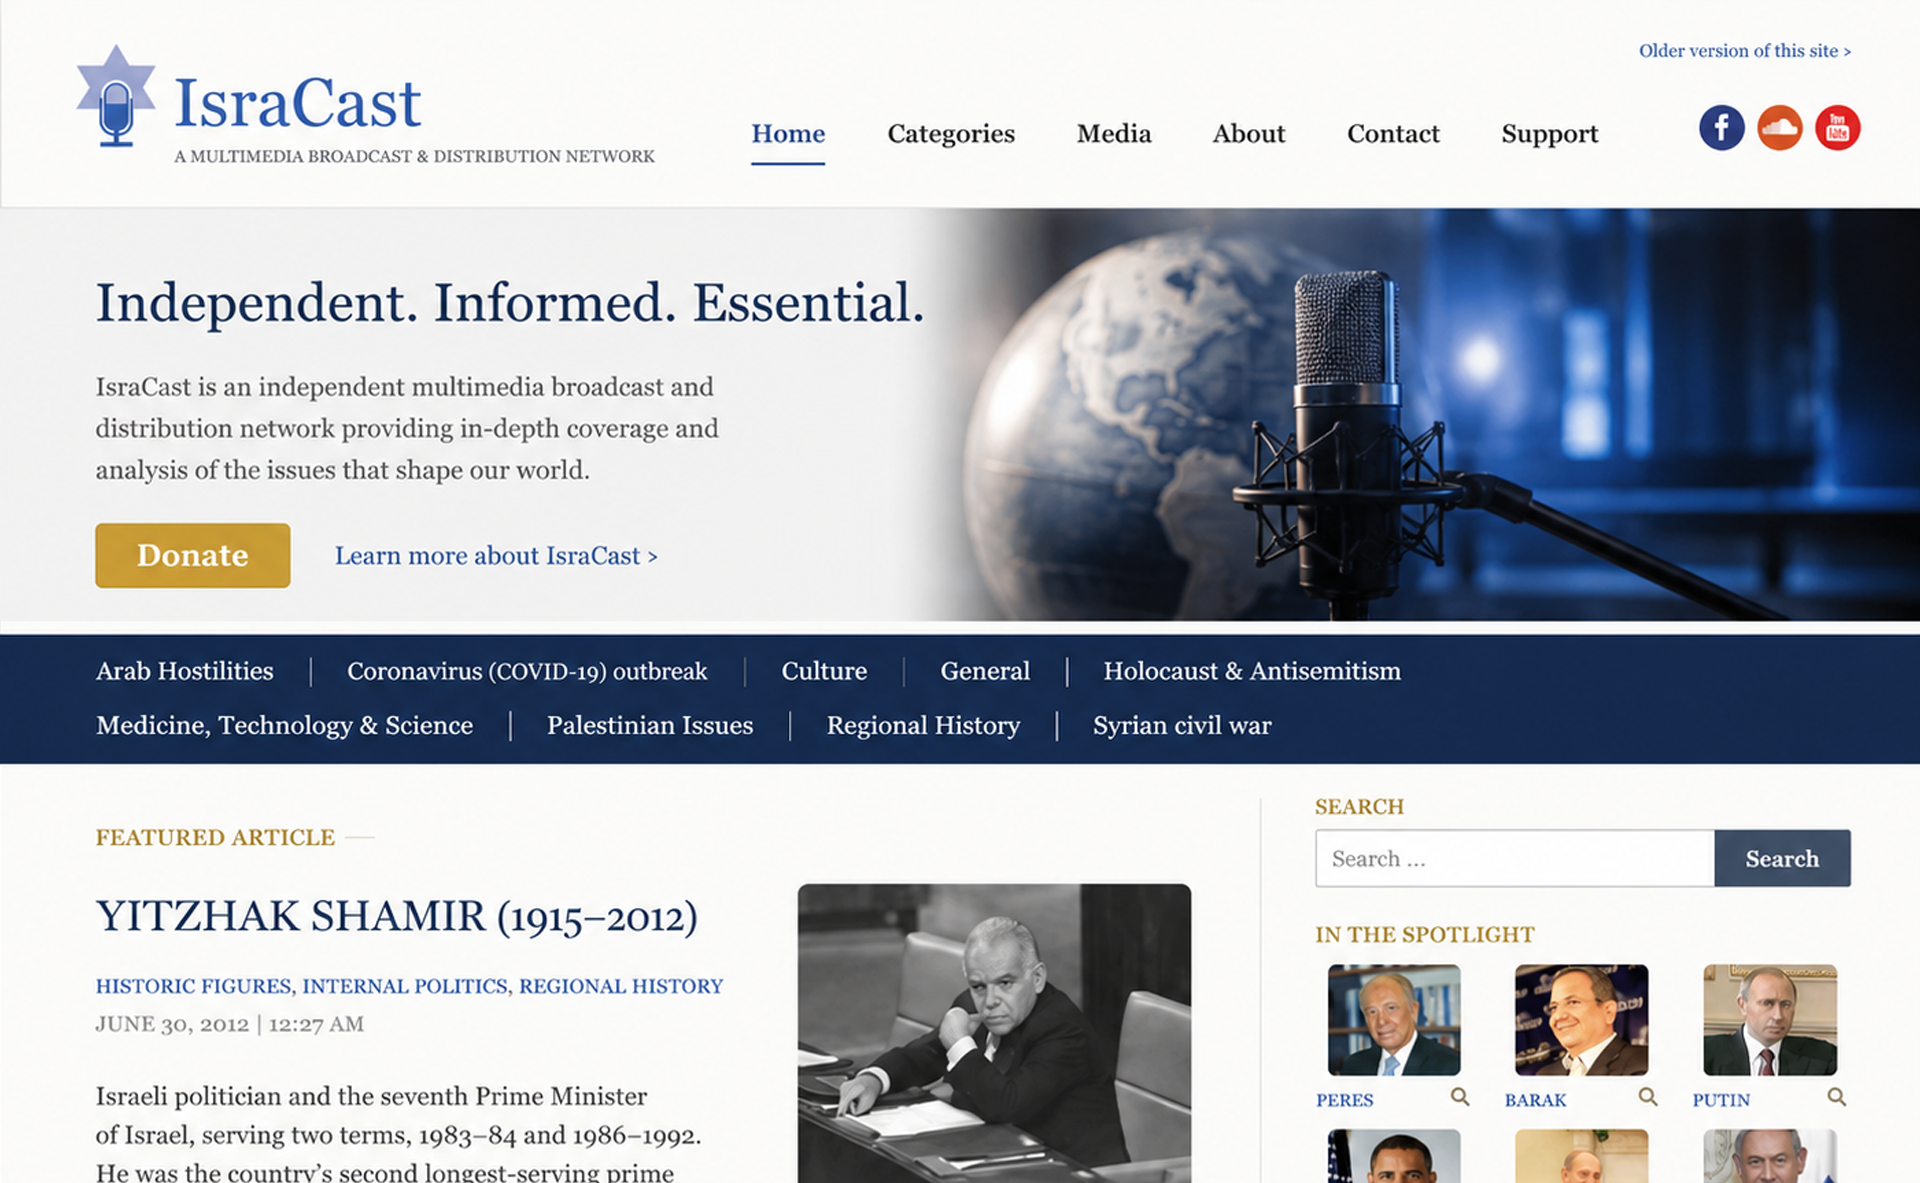Focus the Search text field
Screen dimensions: 1920x1183
coord(1515,858)
